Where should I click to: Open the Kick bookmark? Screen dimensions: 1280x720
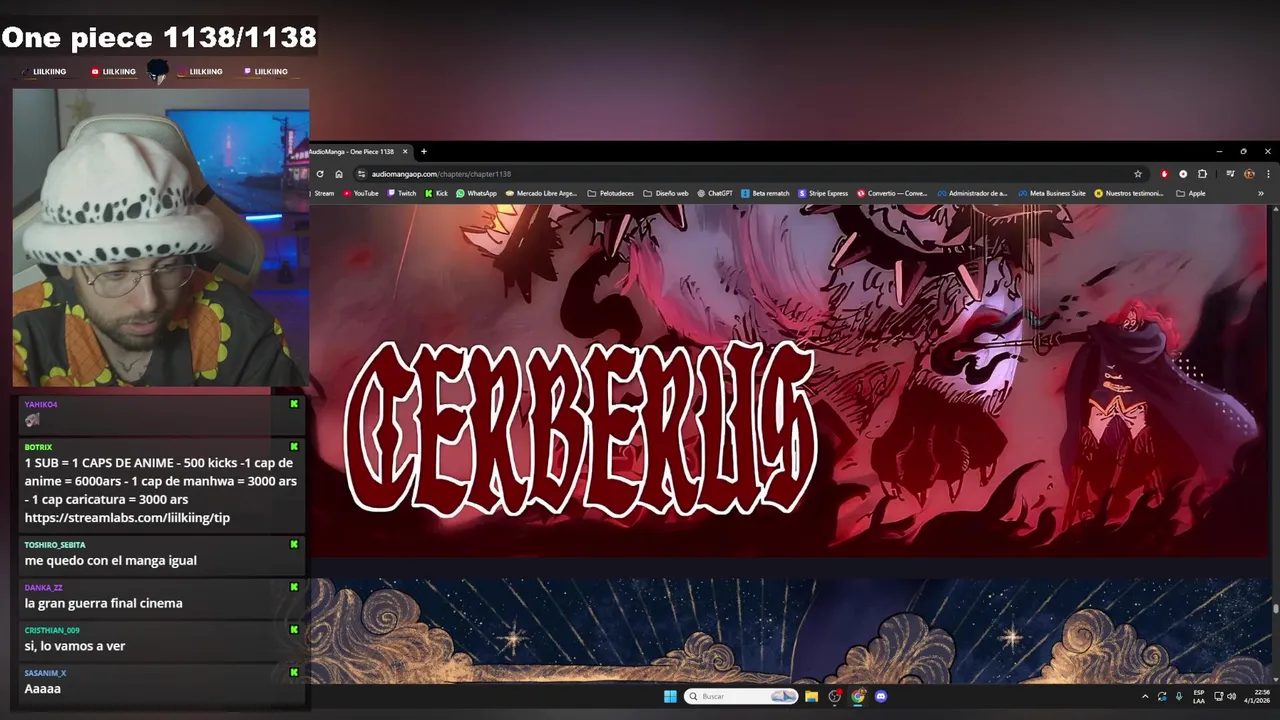436,193
